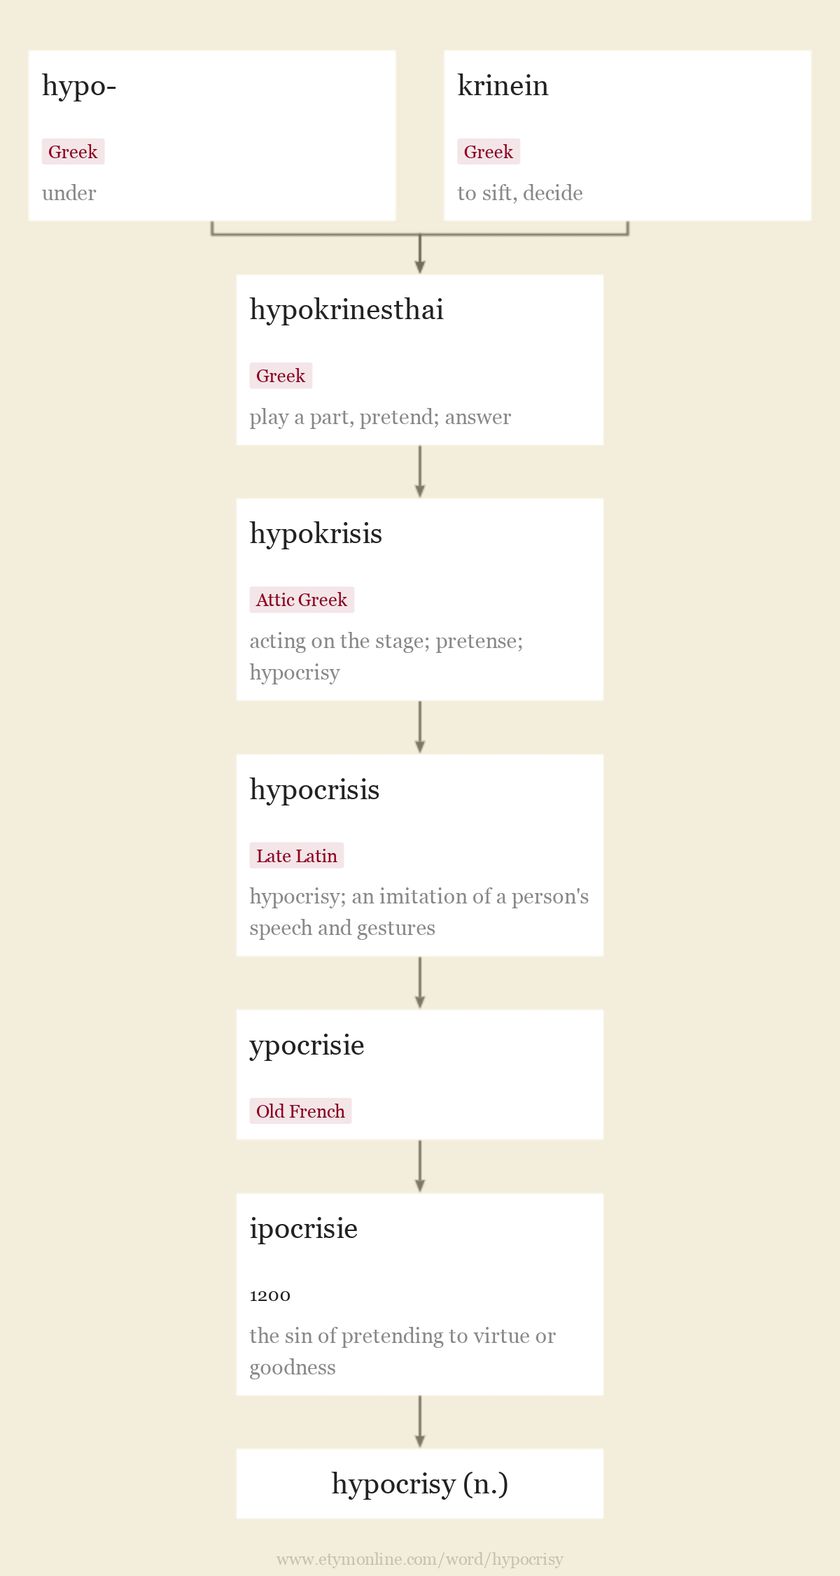Click the arrow between hypokrisis and hypocrisis

point(420,727)
